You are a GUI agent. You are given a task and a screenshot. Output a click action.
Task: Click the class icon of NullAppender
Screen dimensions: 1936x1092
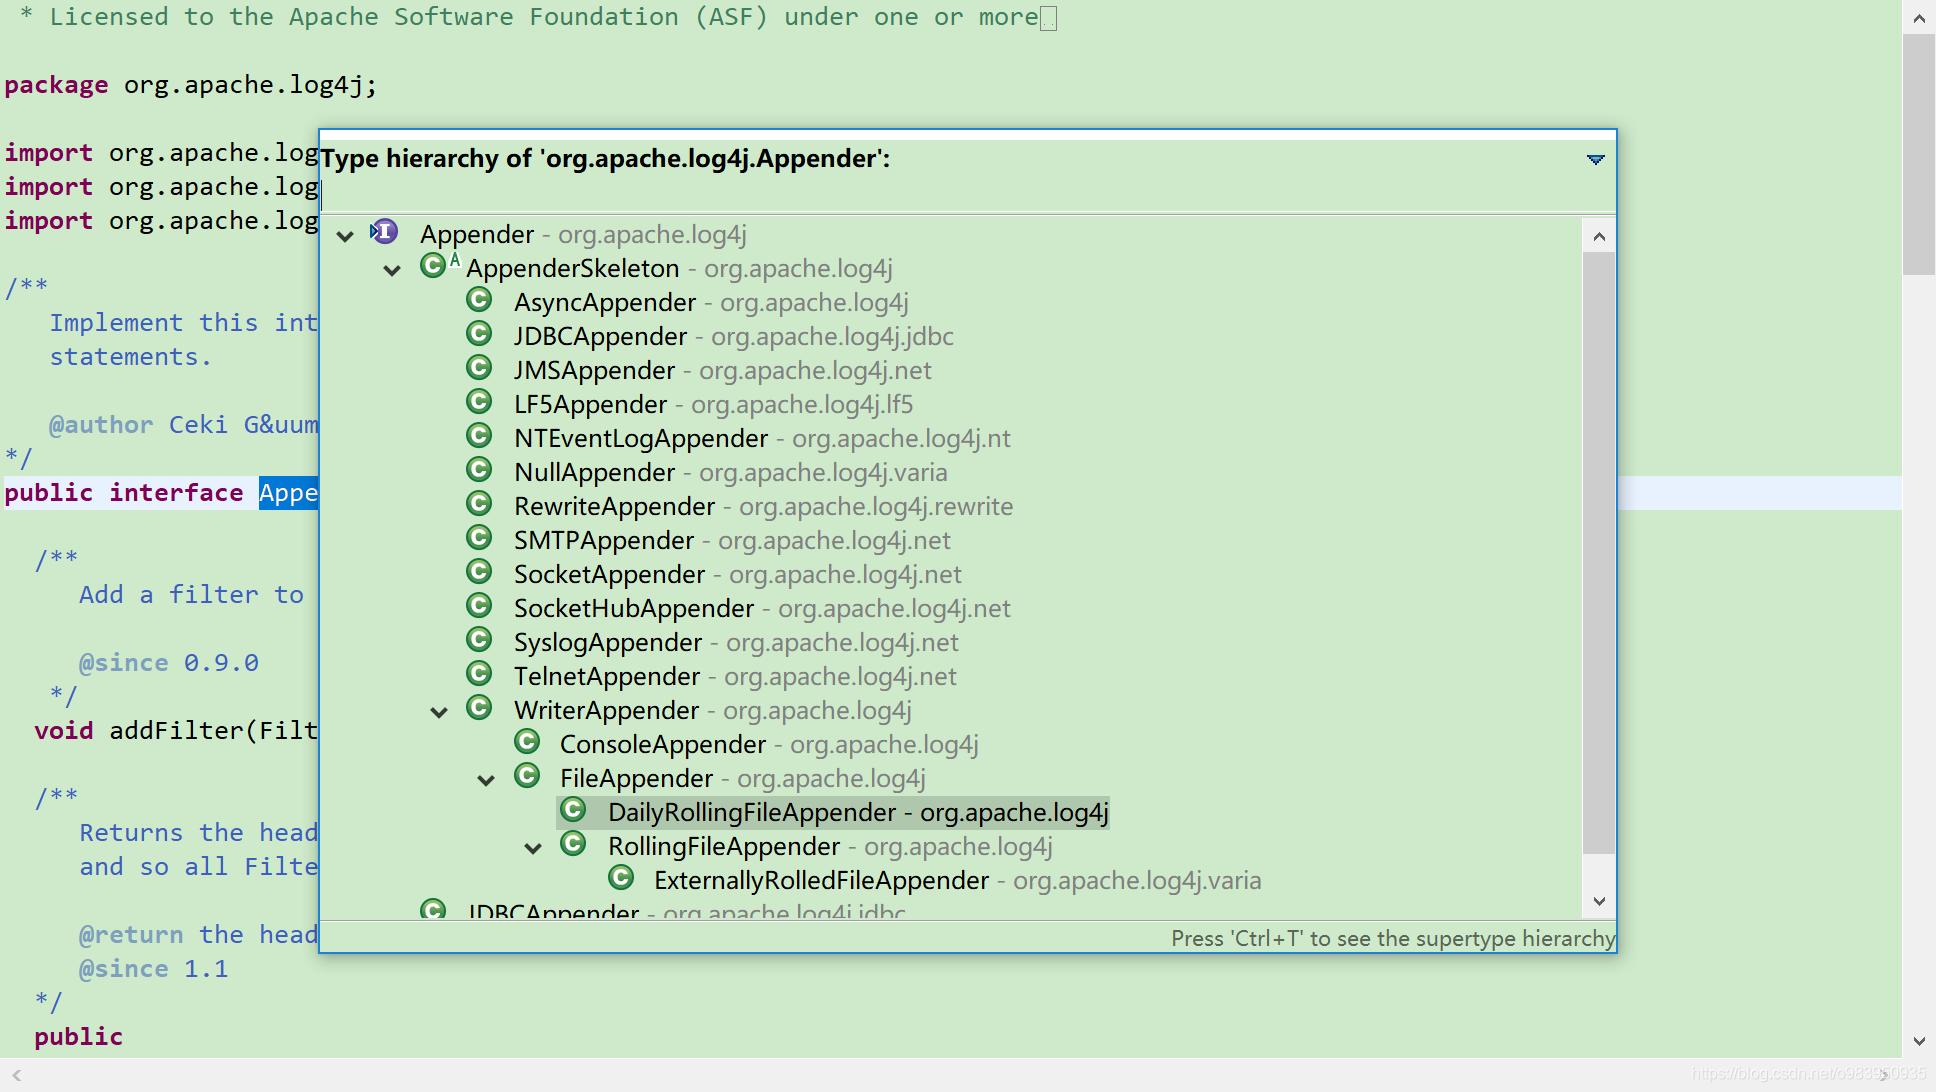480,470
